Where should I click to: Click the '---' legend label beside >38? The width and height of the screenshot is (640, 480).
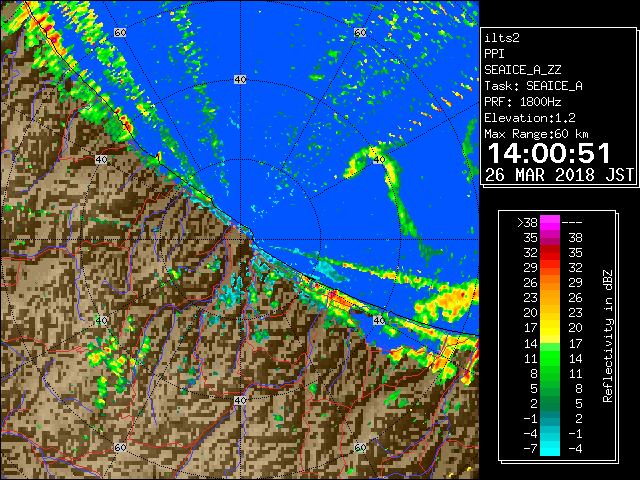pos(572,223)
